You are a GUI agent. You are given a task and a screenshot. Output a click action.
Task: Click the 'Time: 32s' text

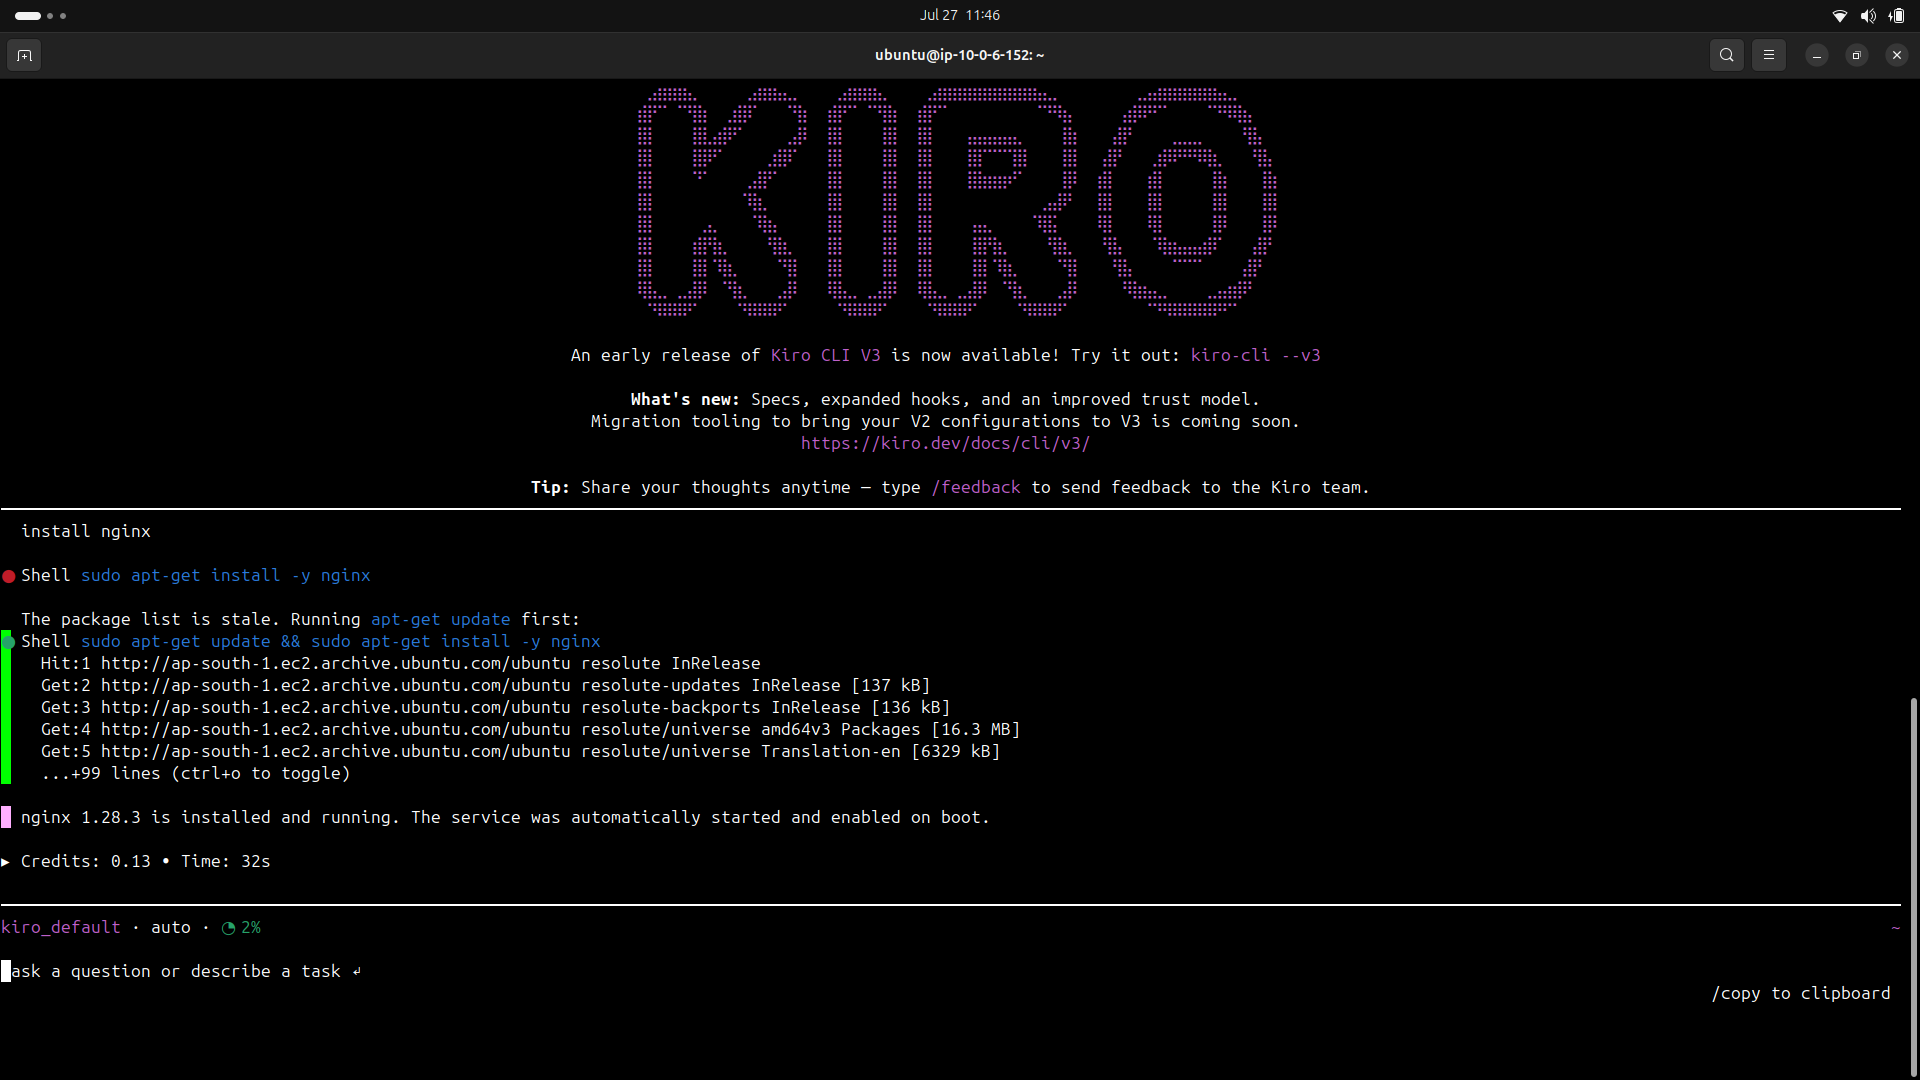pyautogui.click(x=225, y=861)
